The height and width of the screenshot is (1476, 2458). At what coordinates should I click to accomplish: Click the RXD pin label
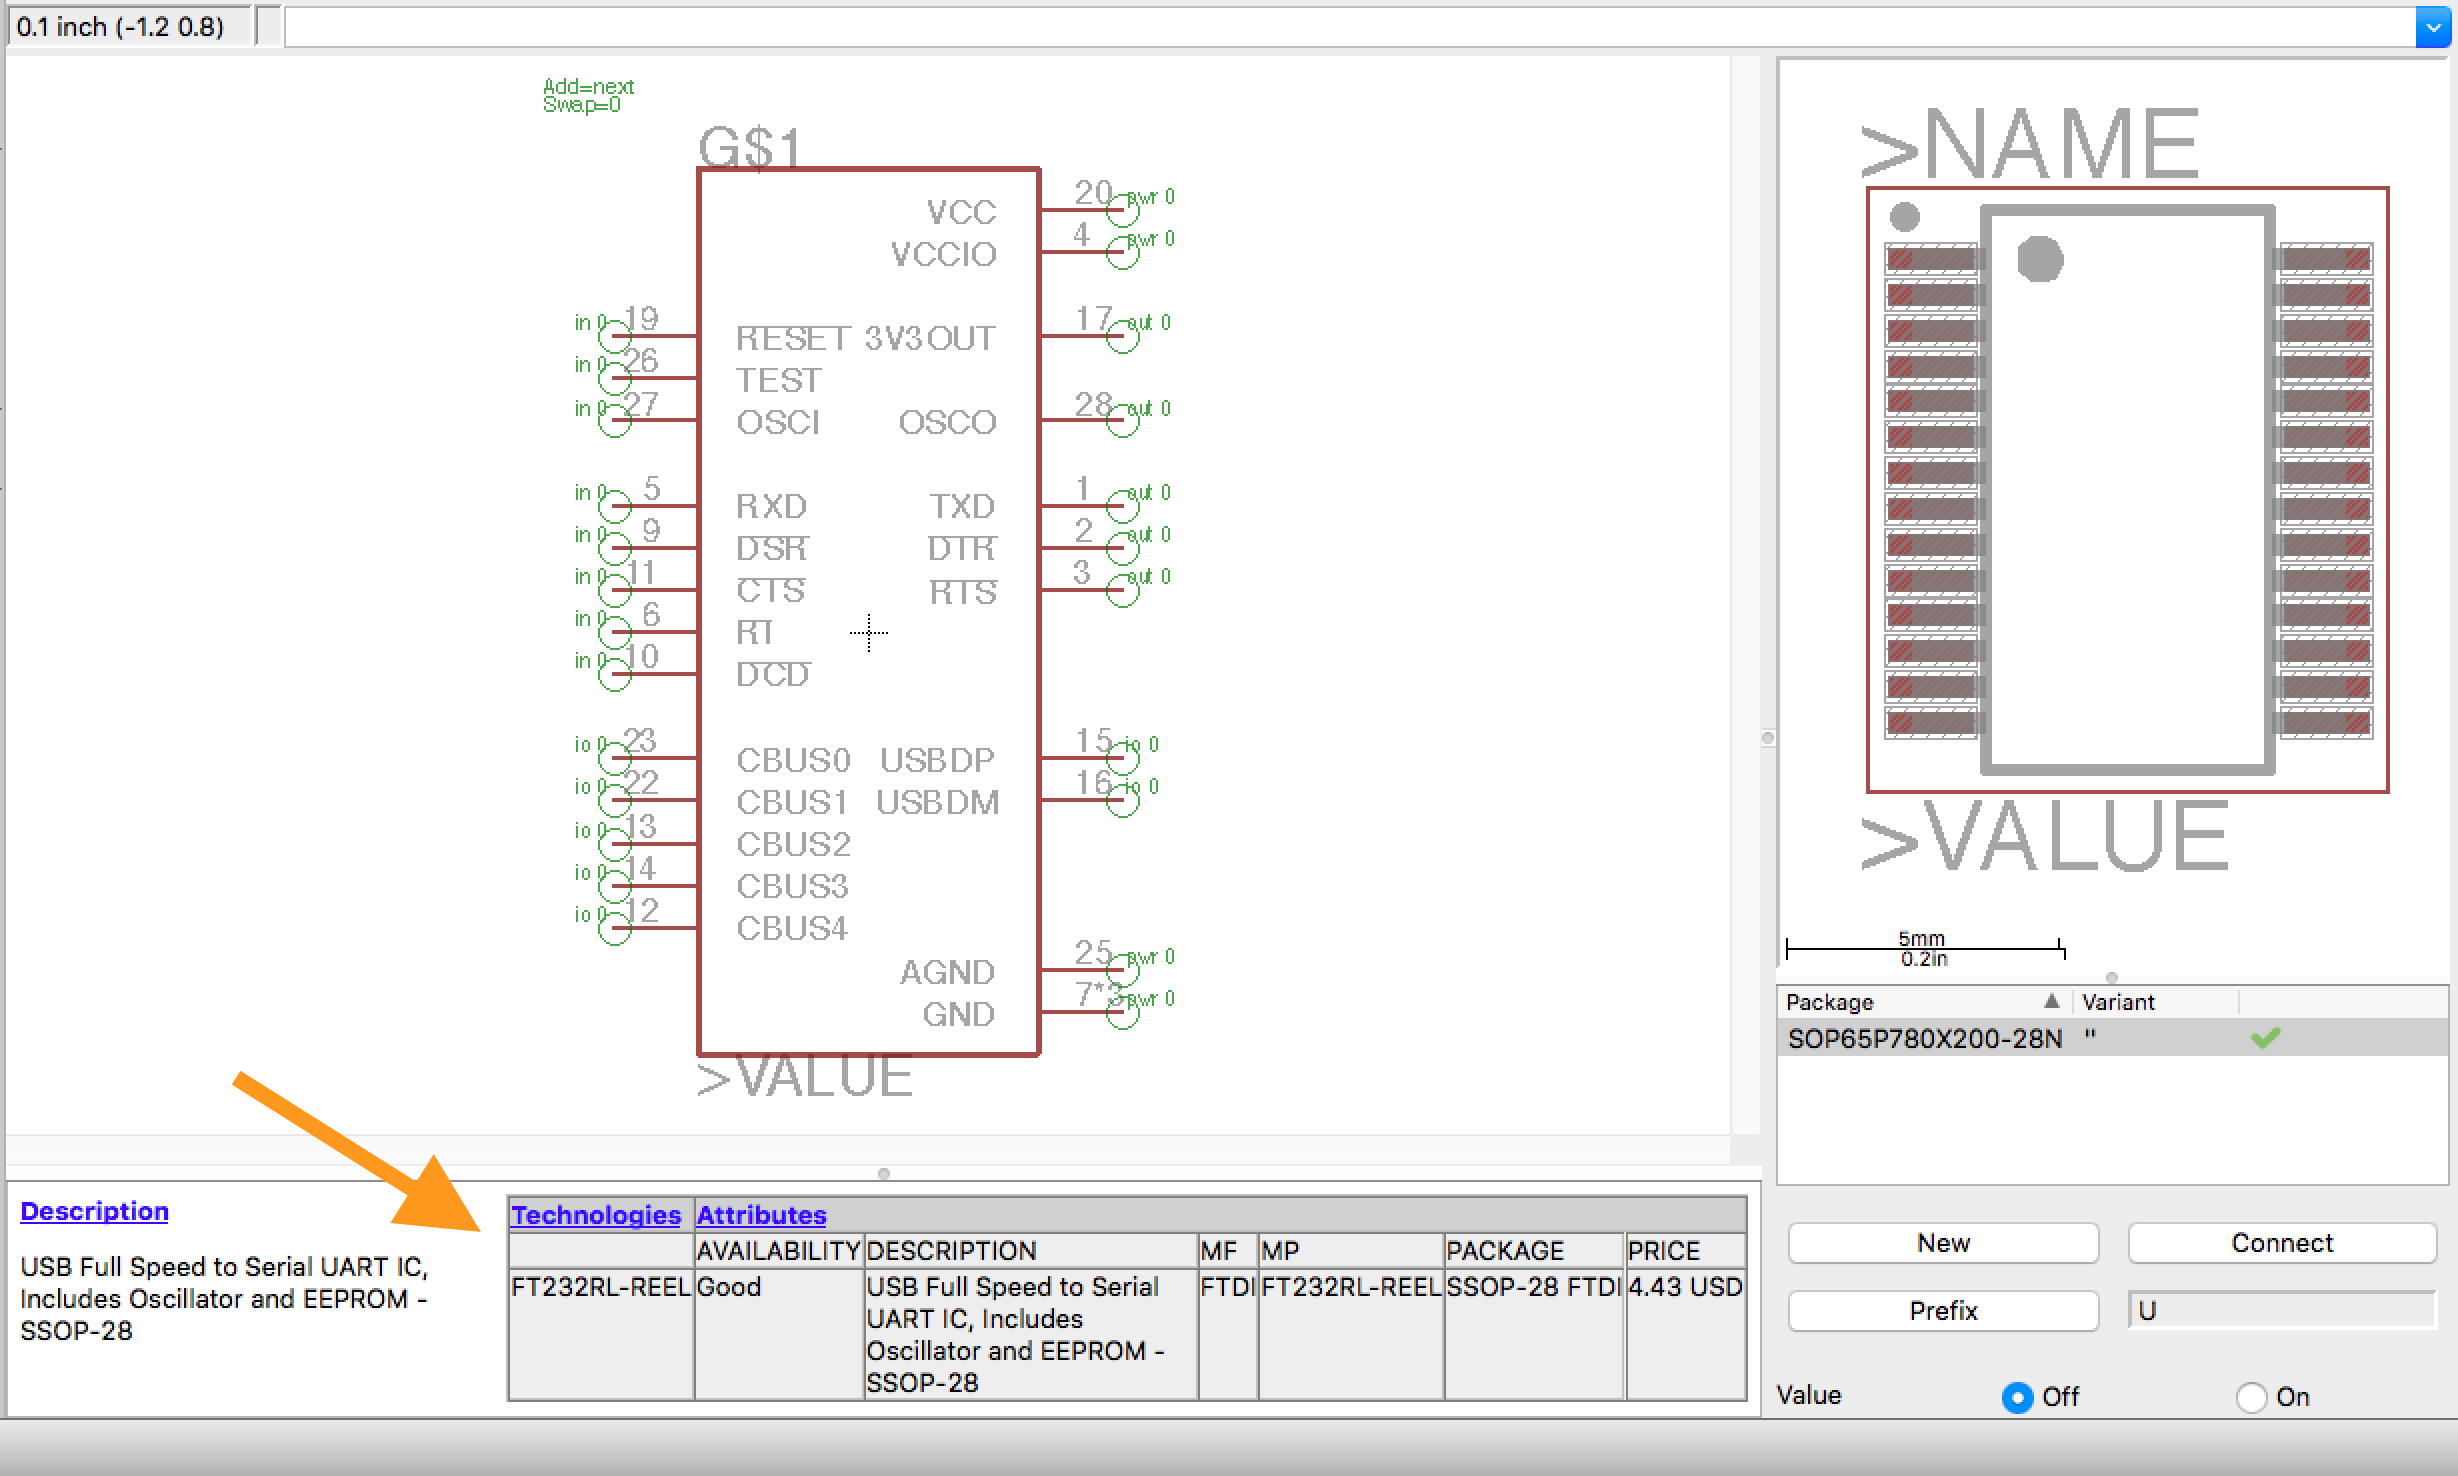point(771,506)
